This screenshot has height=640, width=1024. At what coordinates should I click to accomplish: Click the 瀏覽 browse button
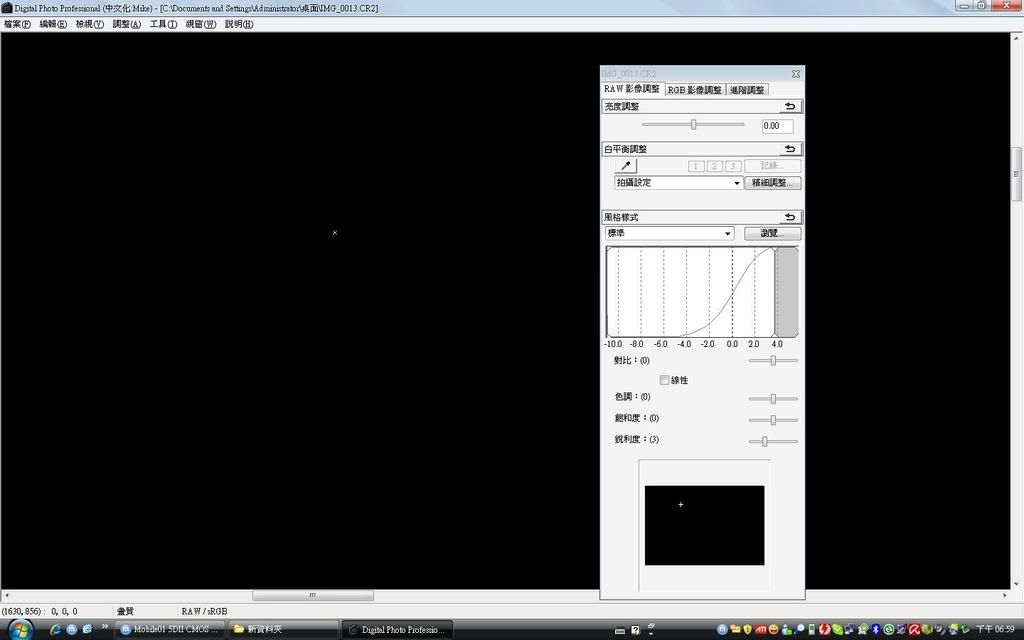772,233
